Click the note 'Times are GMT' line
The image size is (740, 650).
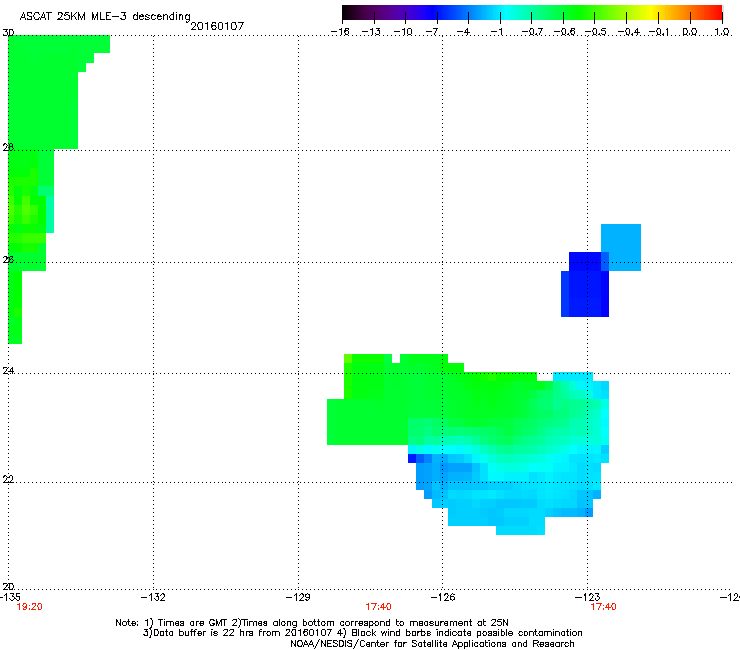[312, 623]
